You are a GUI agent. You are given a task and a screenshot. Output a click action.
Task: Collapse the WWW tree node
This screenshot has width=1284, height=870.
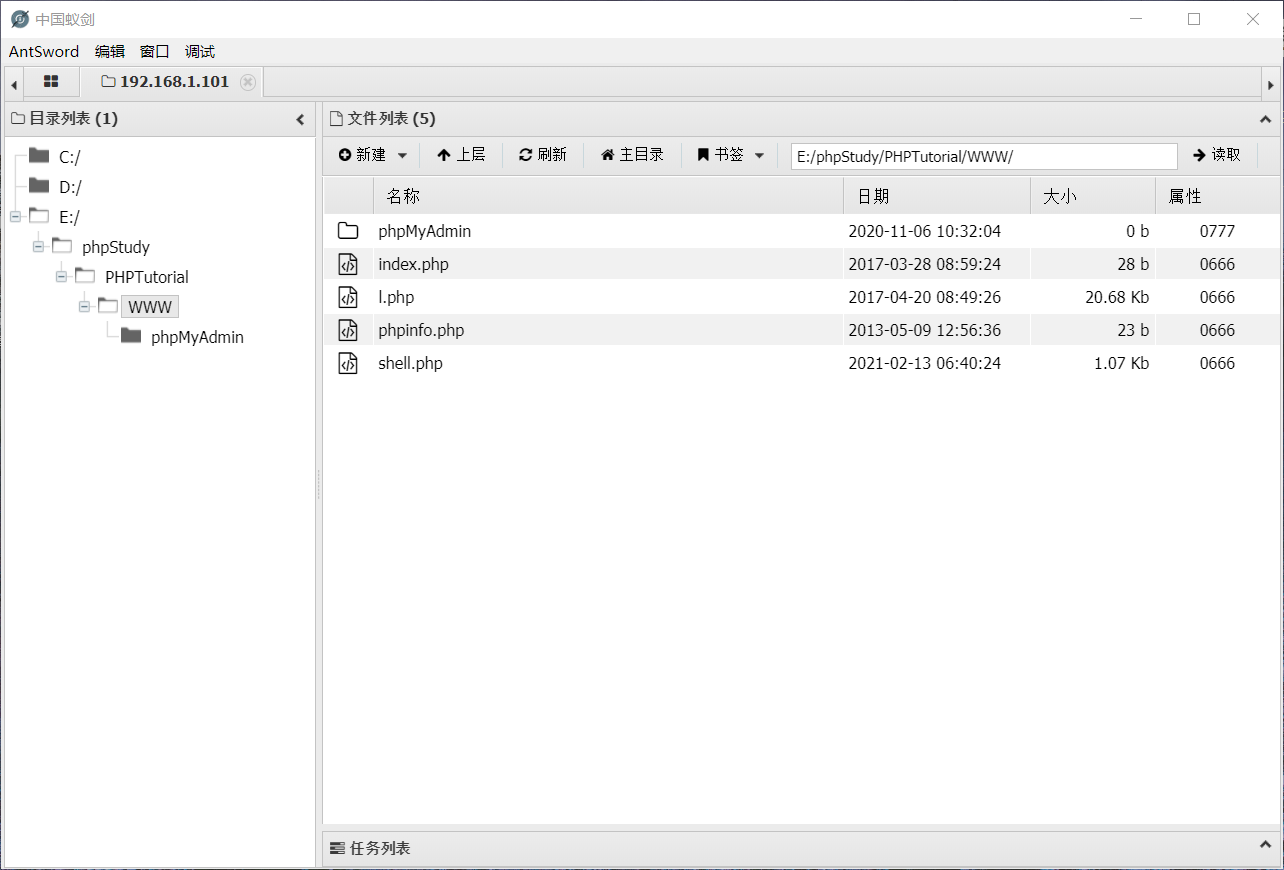point(83,306)
